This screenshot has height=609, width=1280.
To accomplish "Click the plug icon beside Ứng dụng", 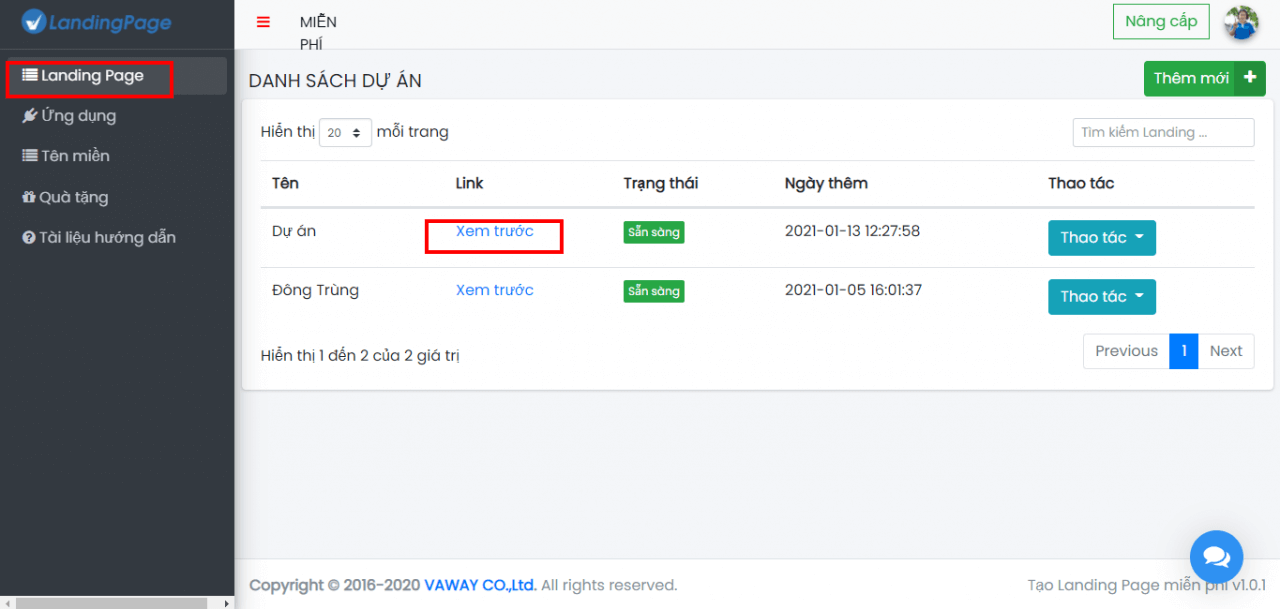I will coord(30,116).
